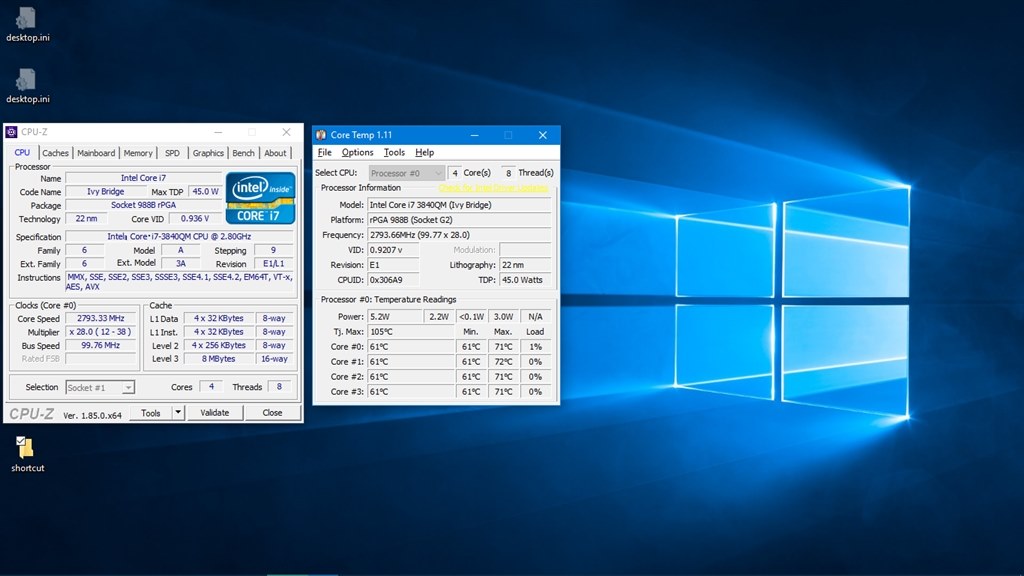
Task: Click the Intel Core i7 logo badge
Action: (260, 197)
